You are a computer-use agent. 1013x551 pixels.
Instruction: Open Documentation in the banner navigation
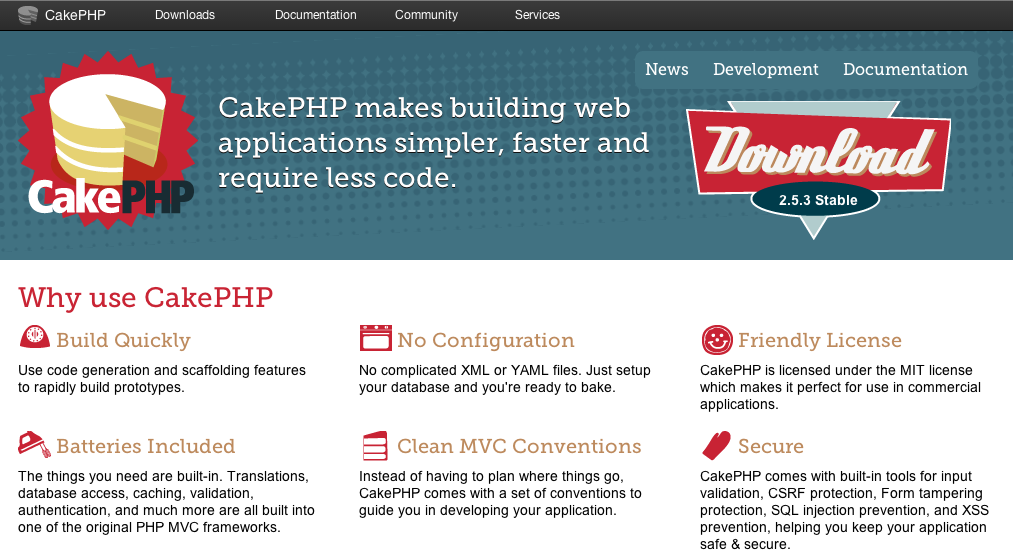click(x=905, y=69)
